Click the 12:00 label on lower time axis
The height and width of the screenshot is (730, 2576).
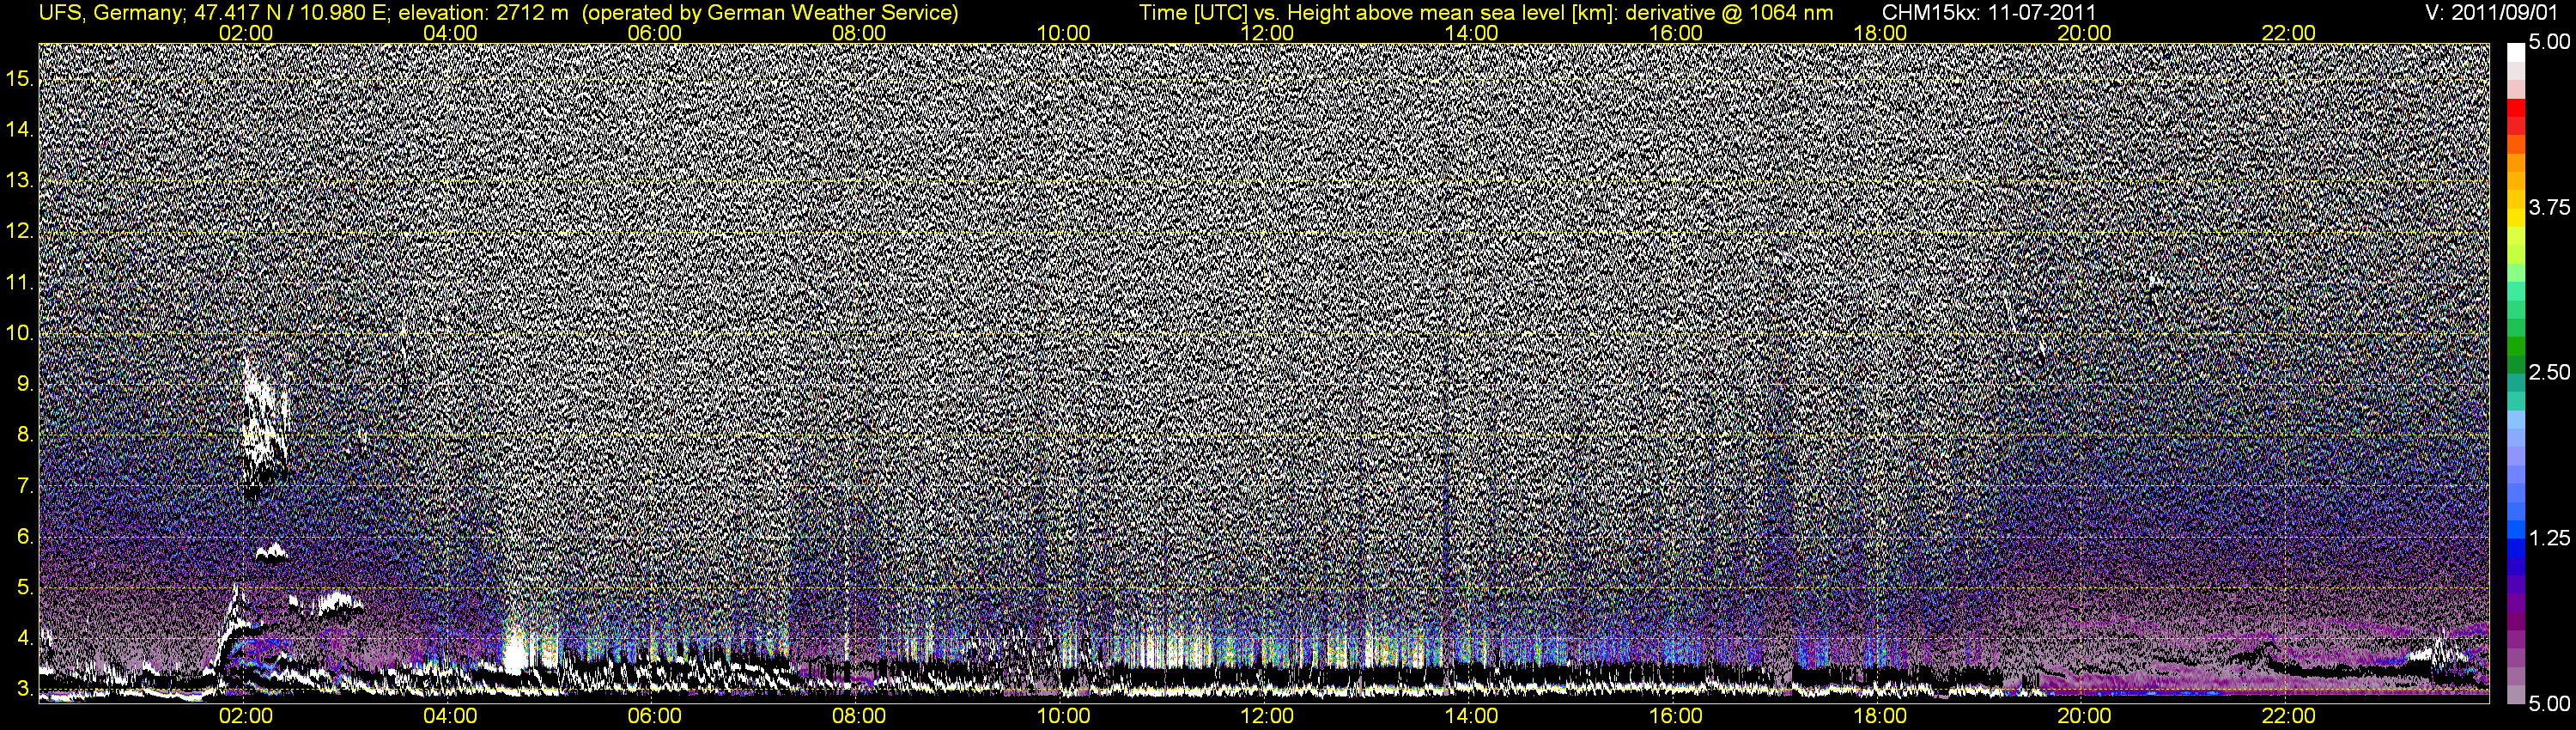pos(1267,716)
